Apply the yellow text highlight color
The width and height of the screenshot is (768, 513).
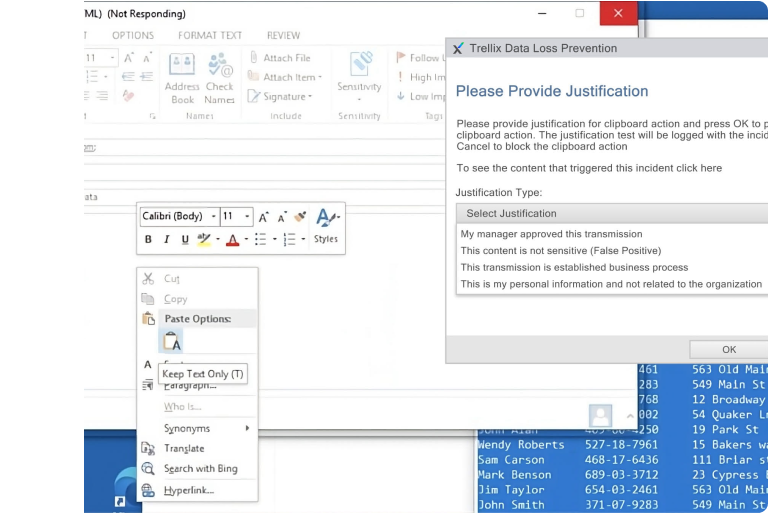(x=204, y=239)
